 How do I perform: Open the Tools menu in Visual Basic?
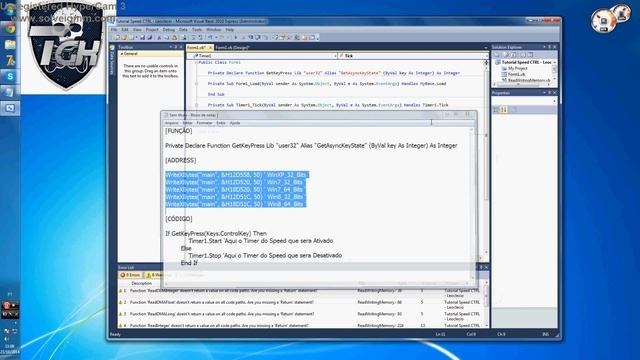point(197,30)
